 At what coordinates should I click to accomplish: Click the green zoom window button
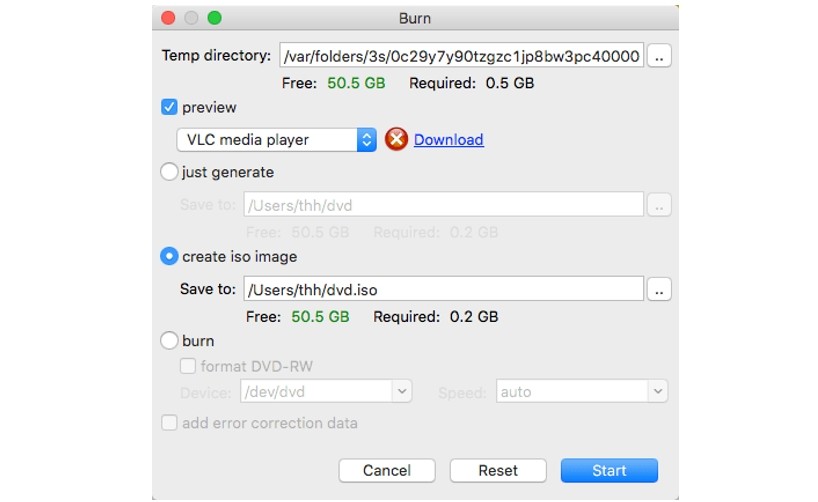pyautogui.click(x=214, y=18)
